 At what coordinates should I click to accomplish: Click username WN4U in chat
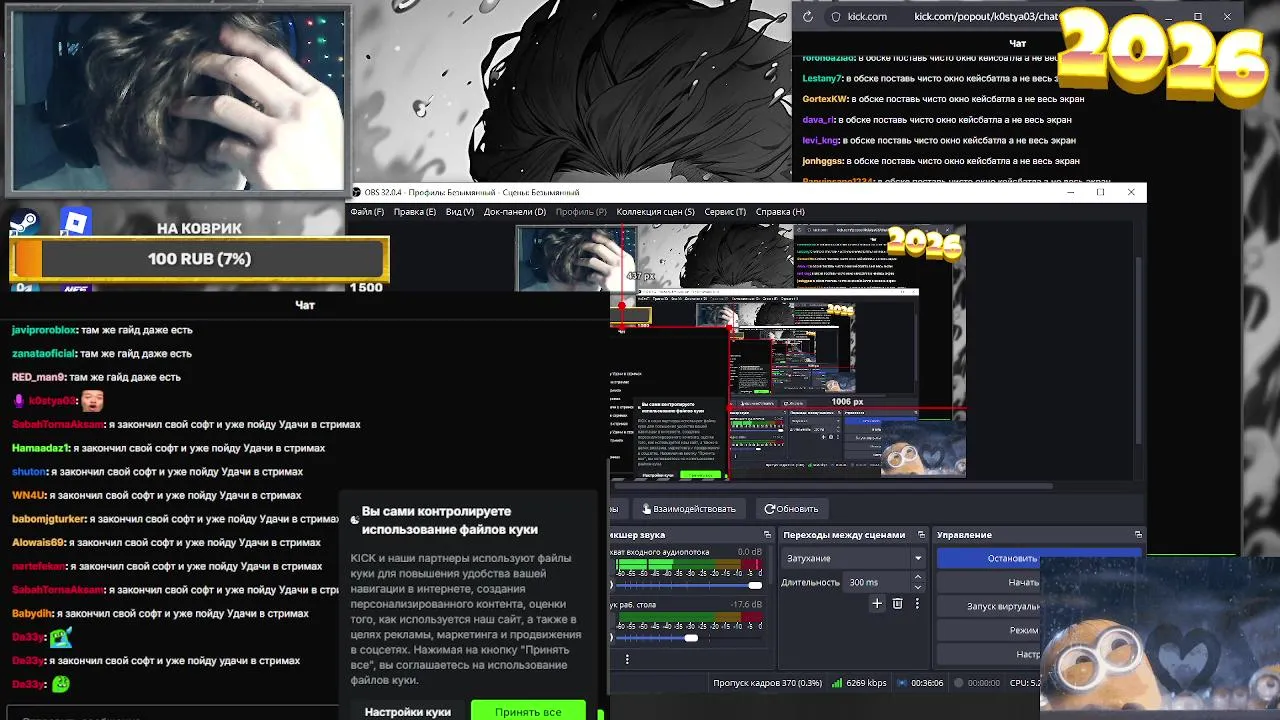29,495
